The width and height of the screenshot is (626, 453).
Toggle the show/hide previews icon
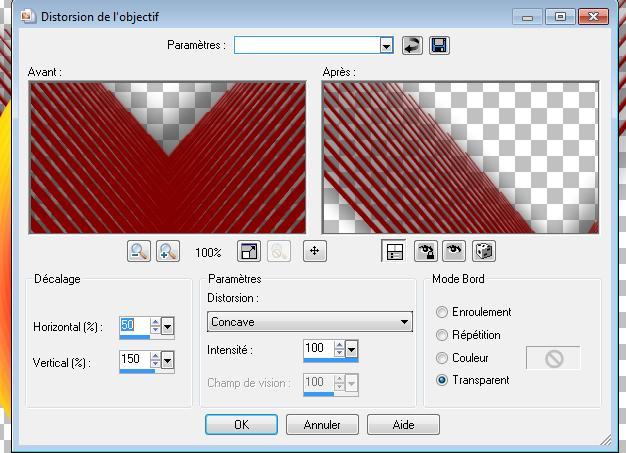[x=394, y=251]
